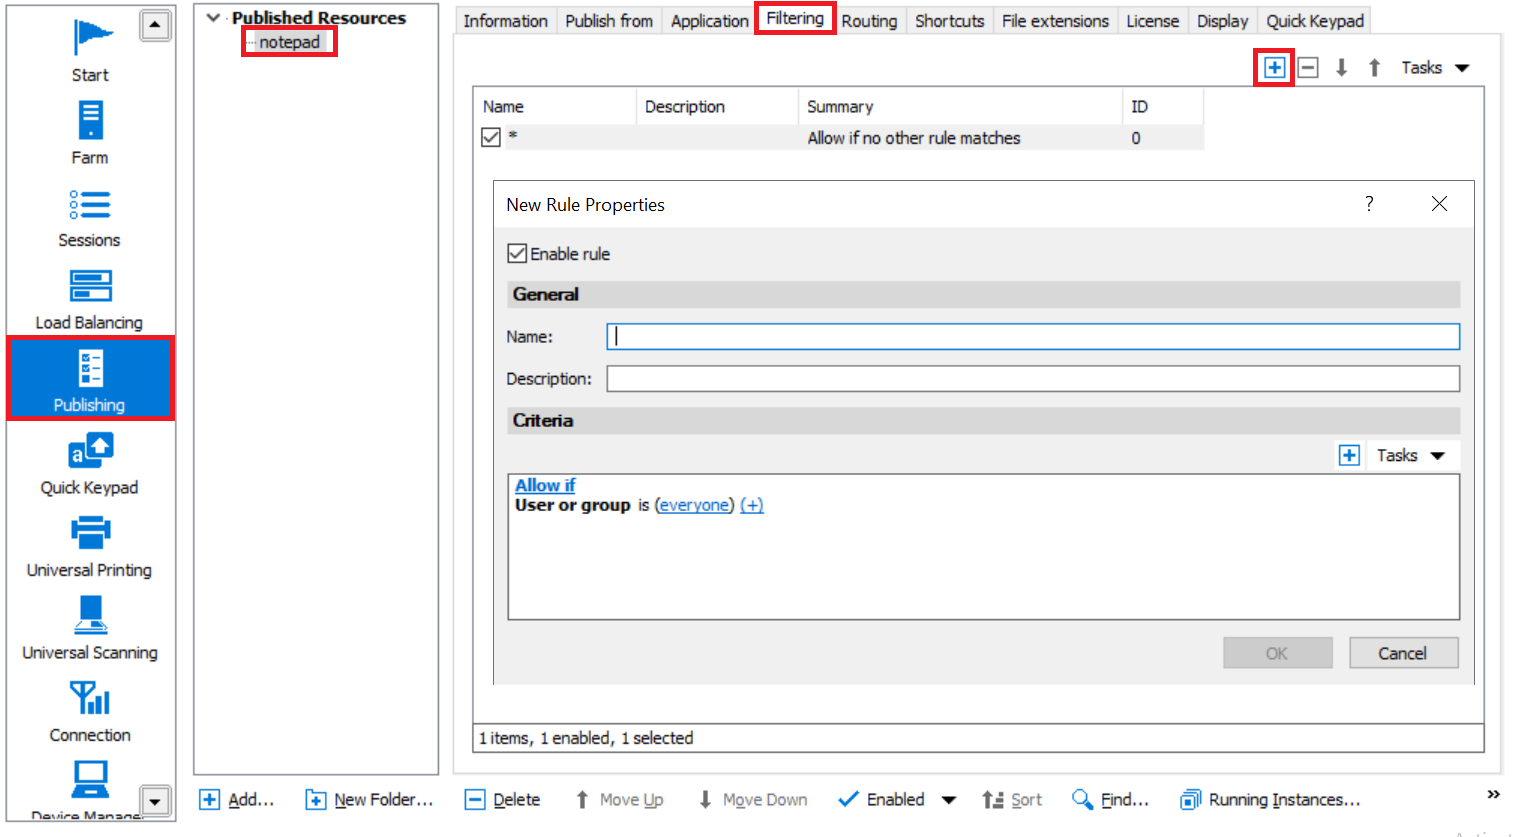Collapse the Published Resources tree node
The height and width of the screenshot is (837, 1517).
click(x=213, y=18)
